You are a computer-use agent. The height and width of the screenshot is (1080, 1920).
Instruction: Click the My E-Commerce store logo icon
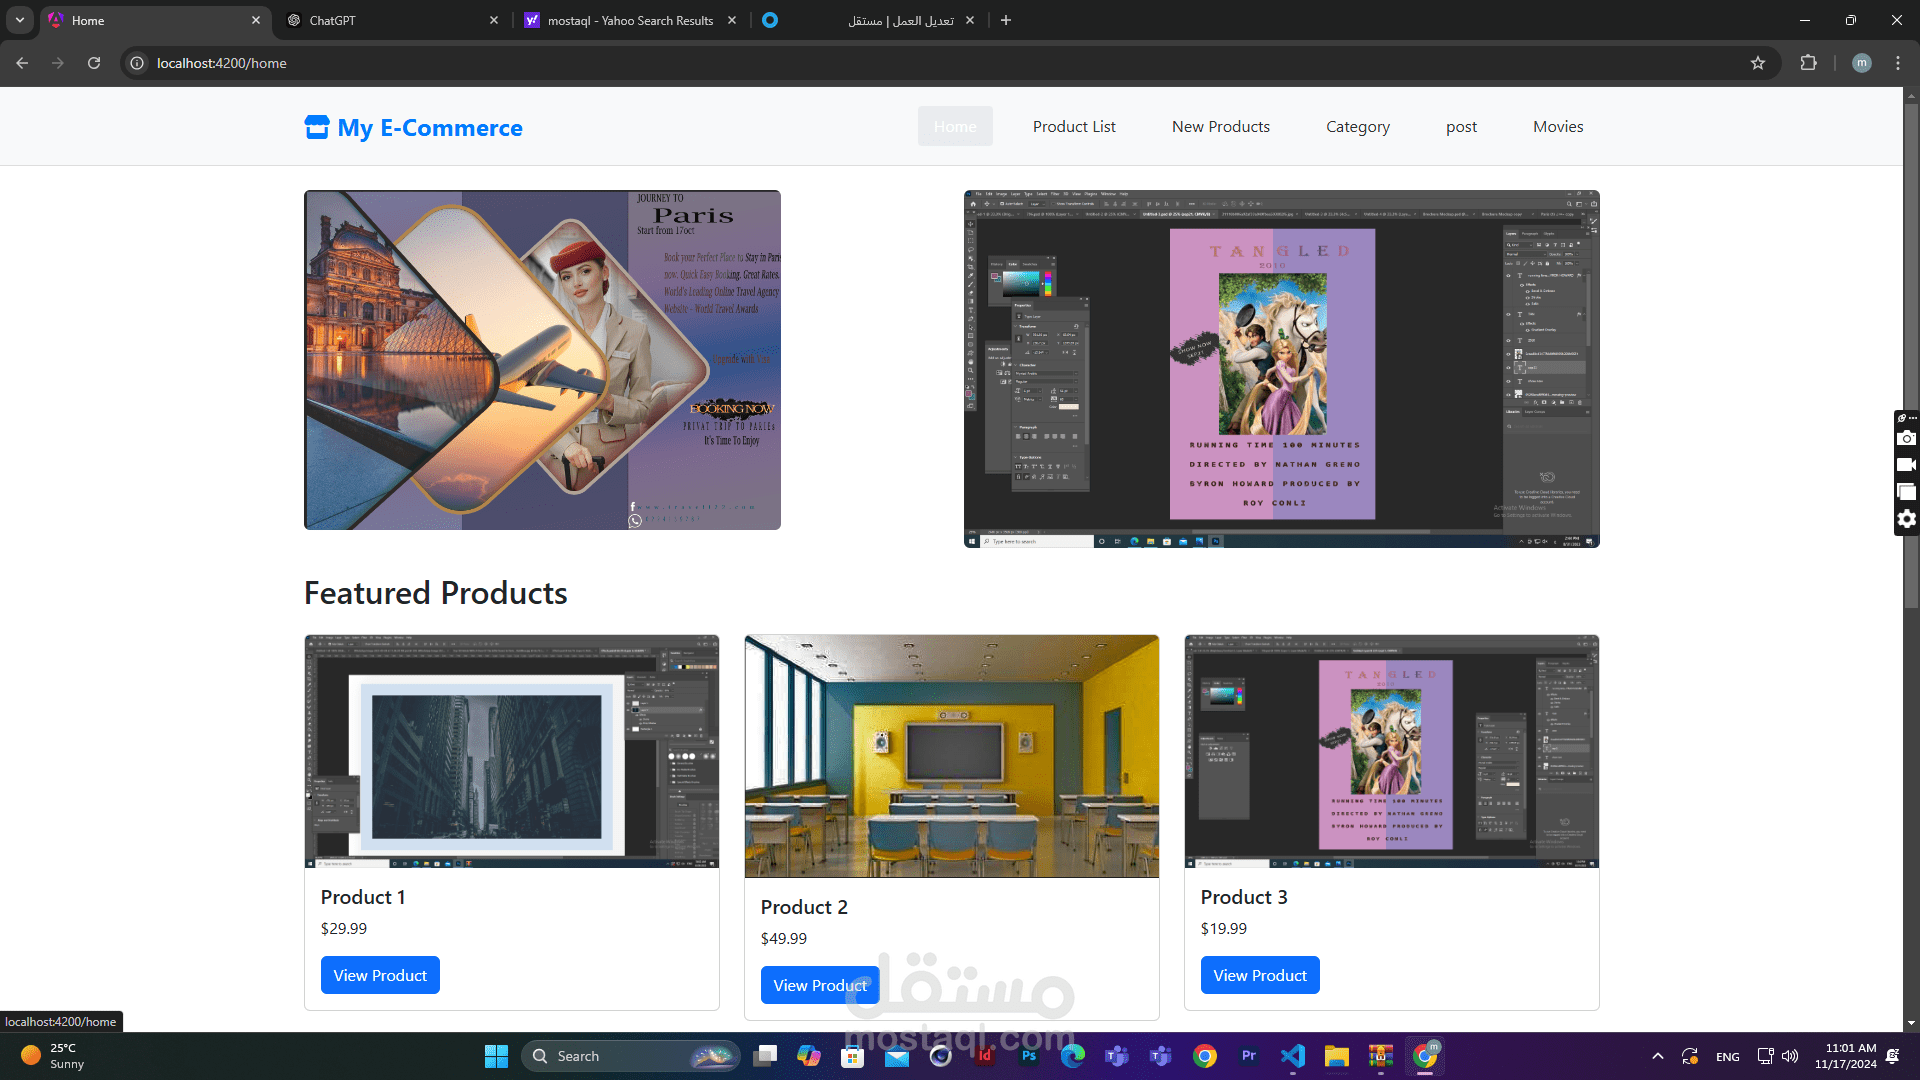click(x=317, y=127)
